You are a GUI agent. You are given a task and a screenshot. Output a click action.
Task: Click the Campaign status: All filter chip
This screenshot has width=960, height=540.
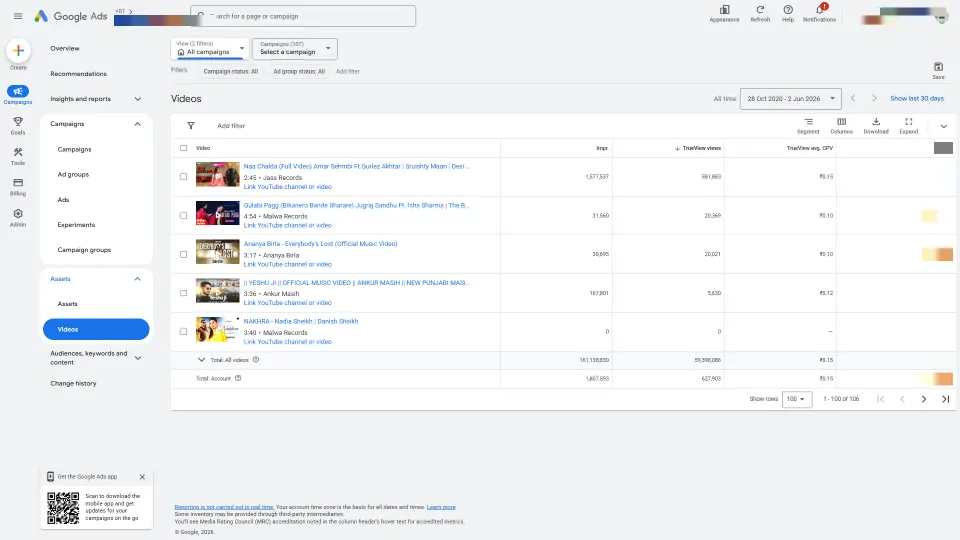coord(231,72)
